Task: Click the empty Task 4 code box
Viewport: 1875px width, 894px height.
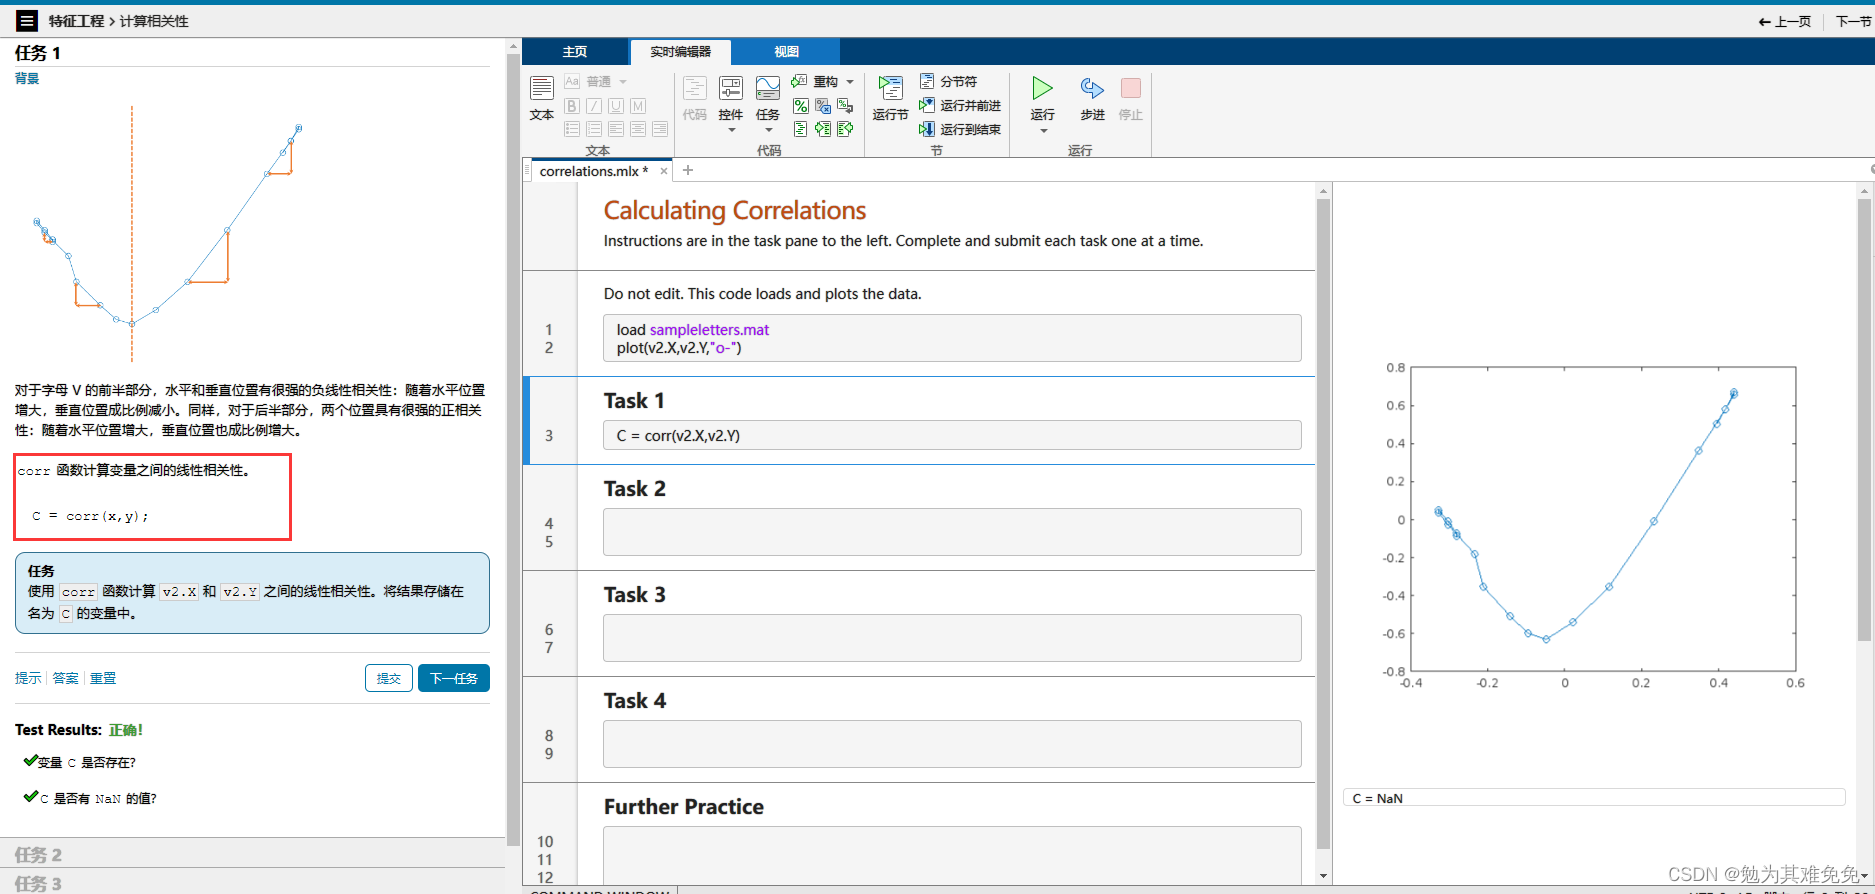Action: pyautogui.click(x=952, y=744)
